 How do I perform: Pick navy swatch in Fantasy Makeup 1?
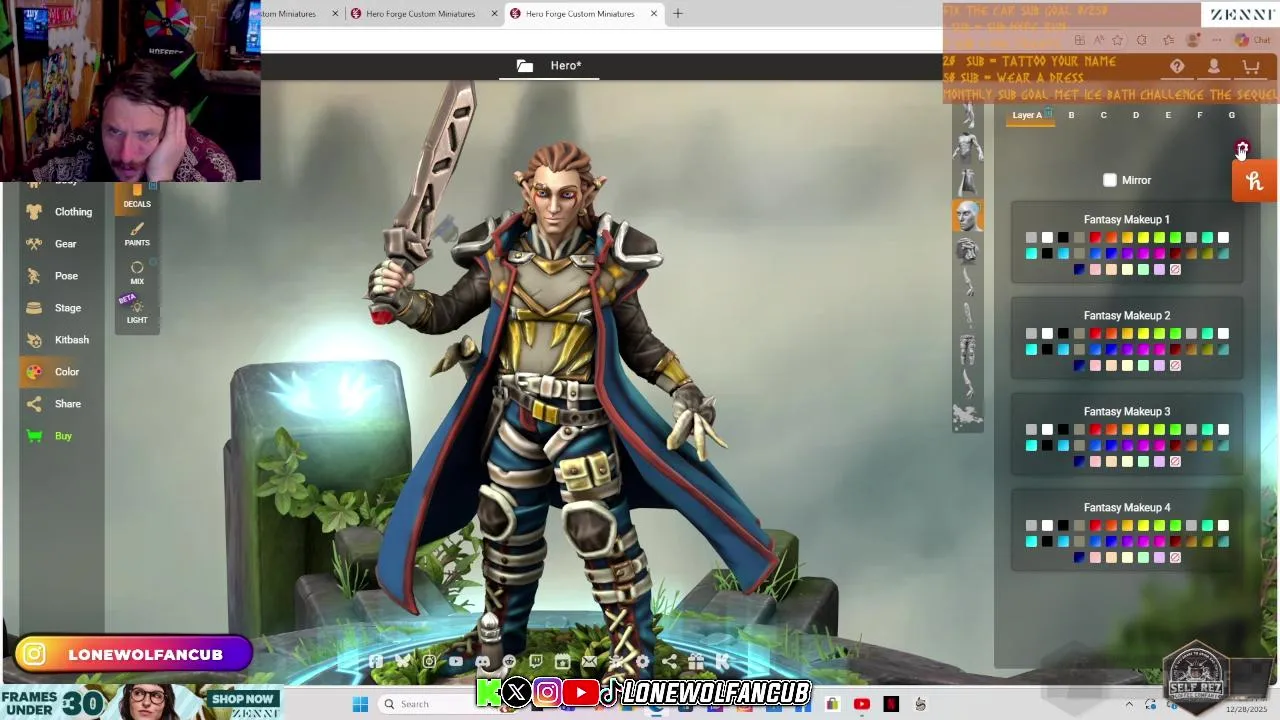[1079, 269]
